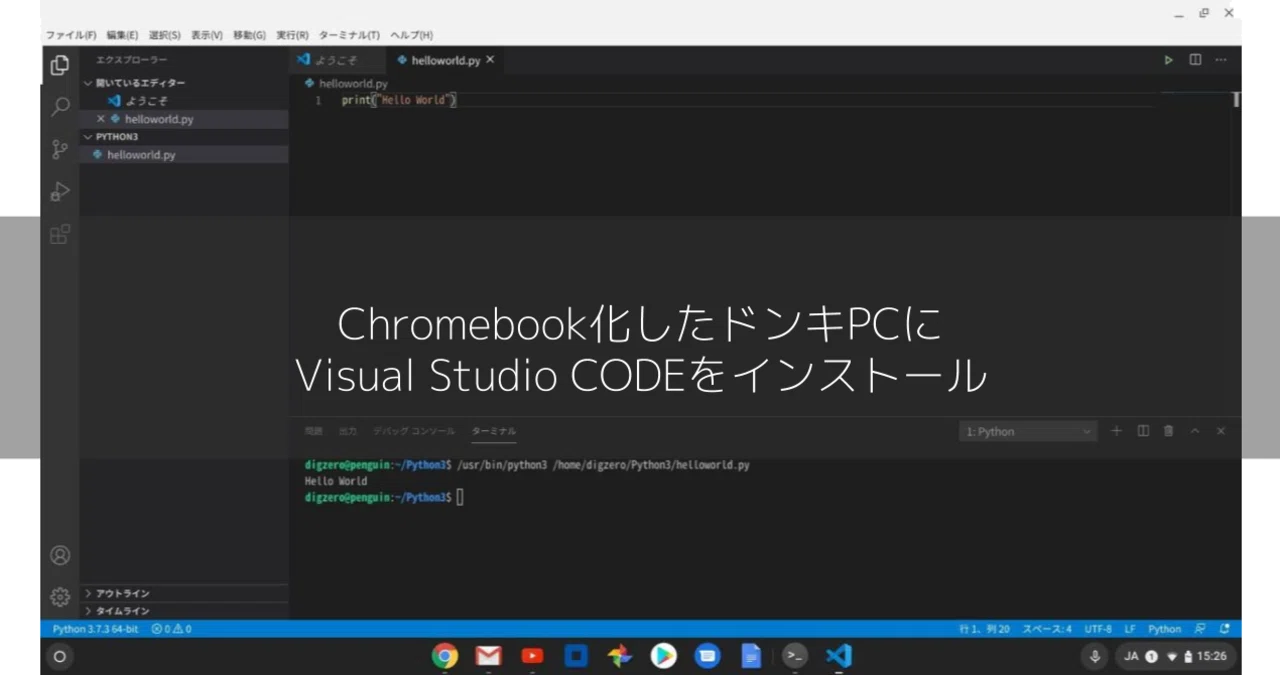1280x675 pixels.
Task: Close helloworld.py in the open editors list
Action: point(100,119)
